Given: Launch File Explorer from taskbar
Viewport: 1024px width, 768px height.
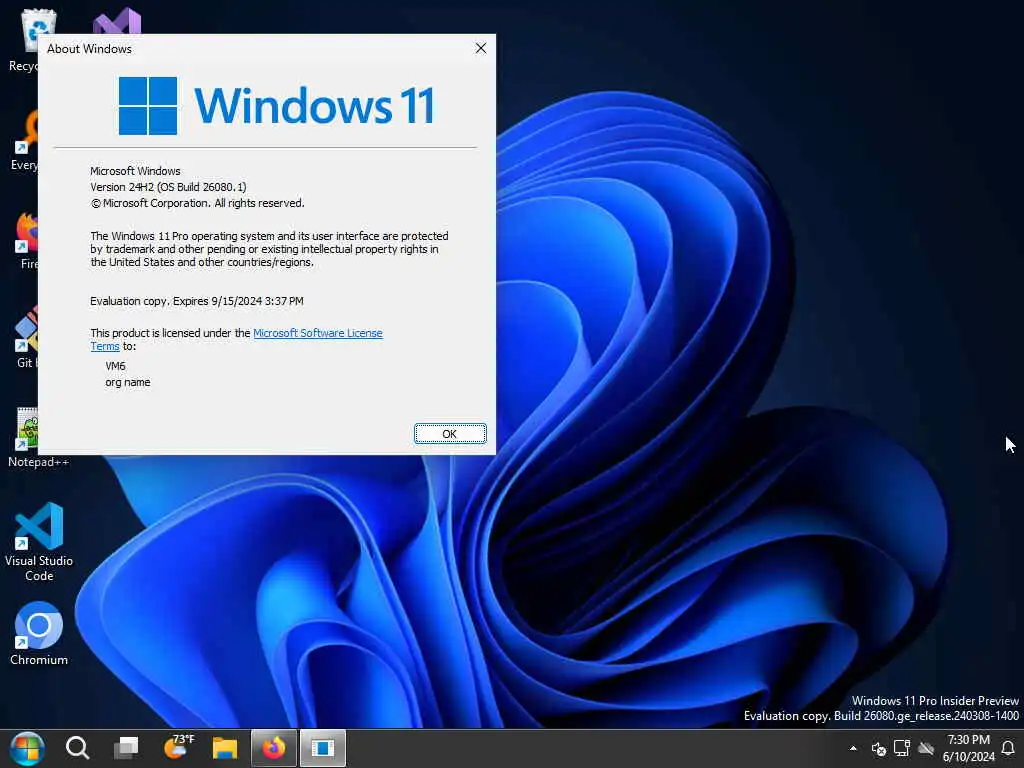Looking at the screenshot, I should 225,748.
